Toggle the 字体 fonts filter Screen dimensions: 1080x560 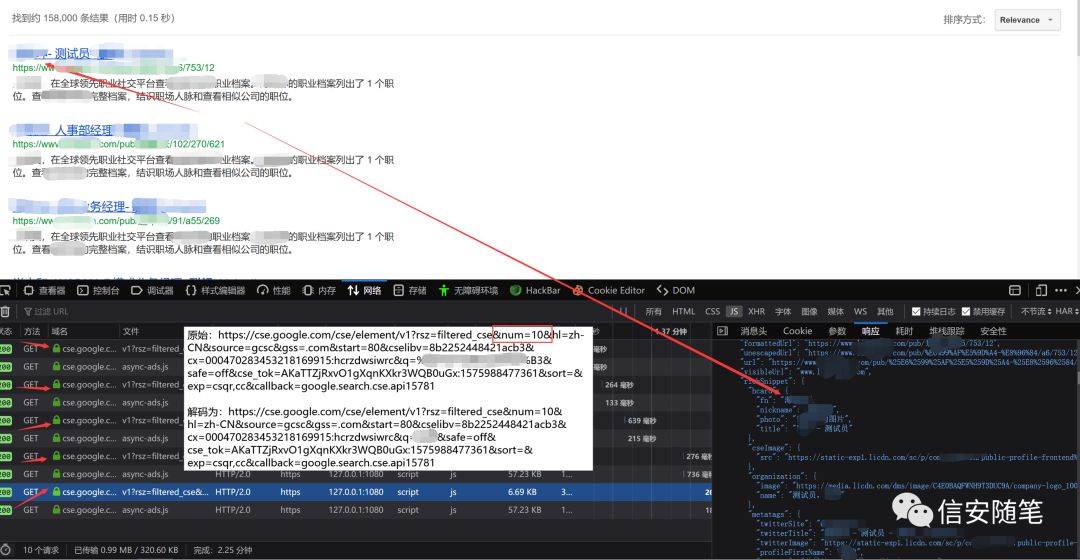click(783, 311)
